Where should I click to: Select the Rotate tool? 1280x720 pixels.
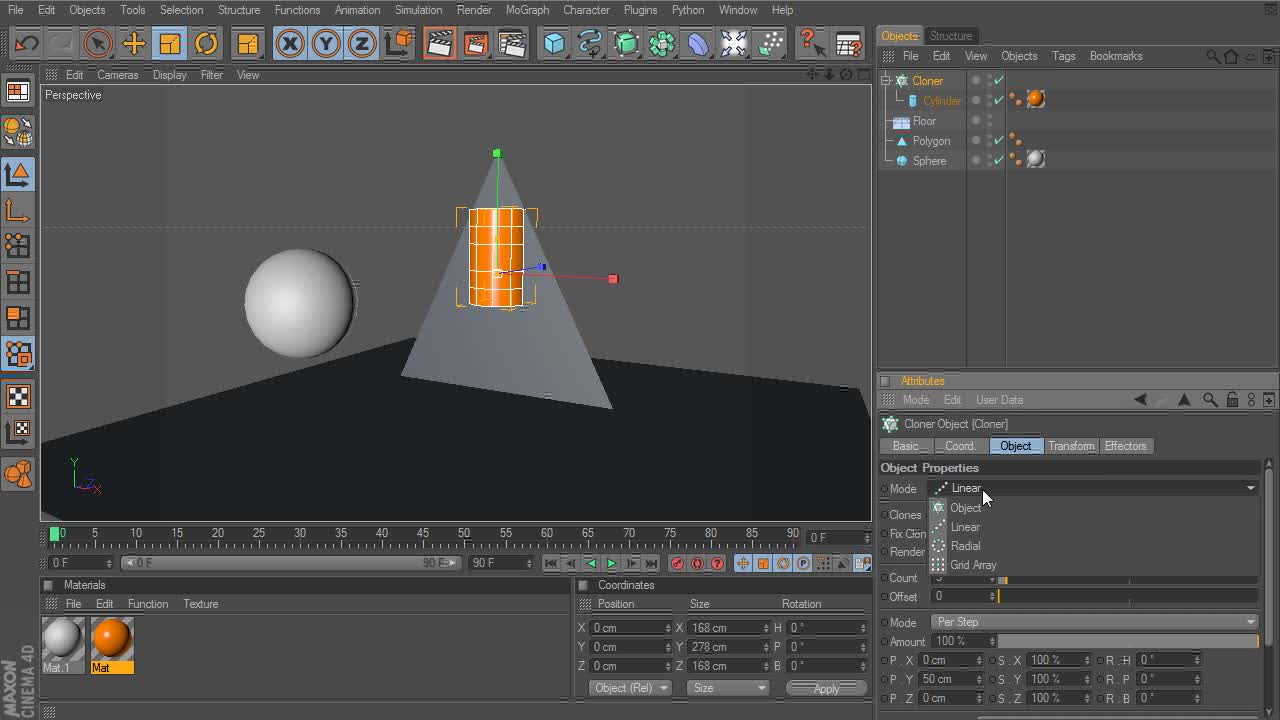click(206, 44)
